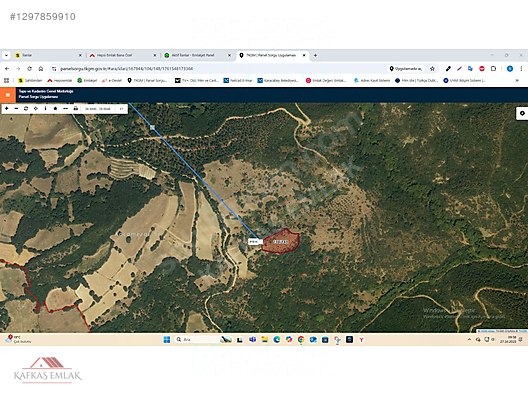528x396 pixels.
Task: Select the polygon area tool
Action: [x=56, y=109]
